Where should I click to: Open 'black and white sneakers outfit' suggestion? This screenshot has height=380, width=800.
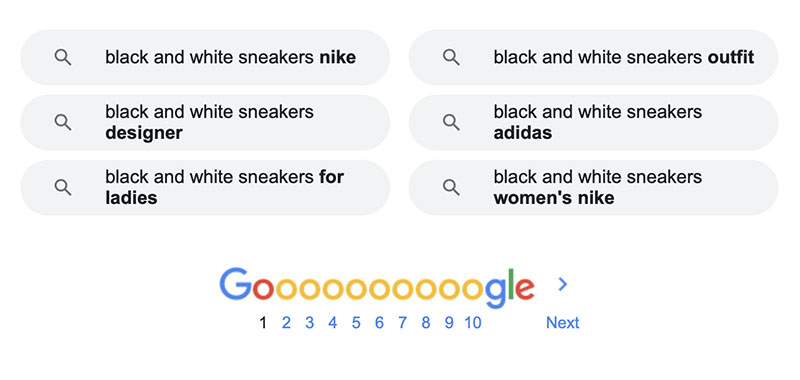click(593, 58)
